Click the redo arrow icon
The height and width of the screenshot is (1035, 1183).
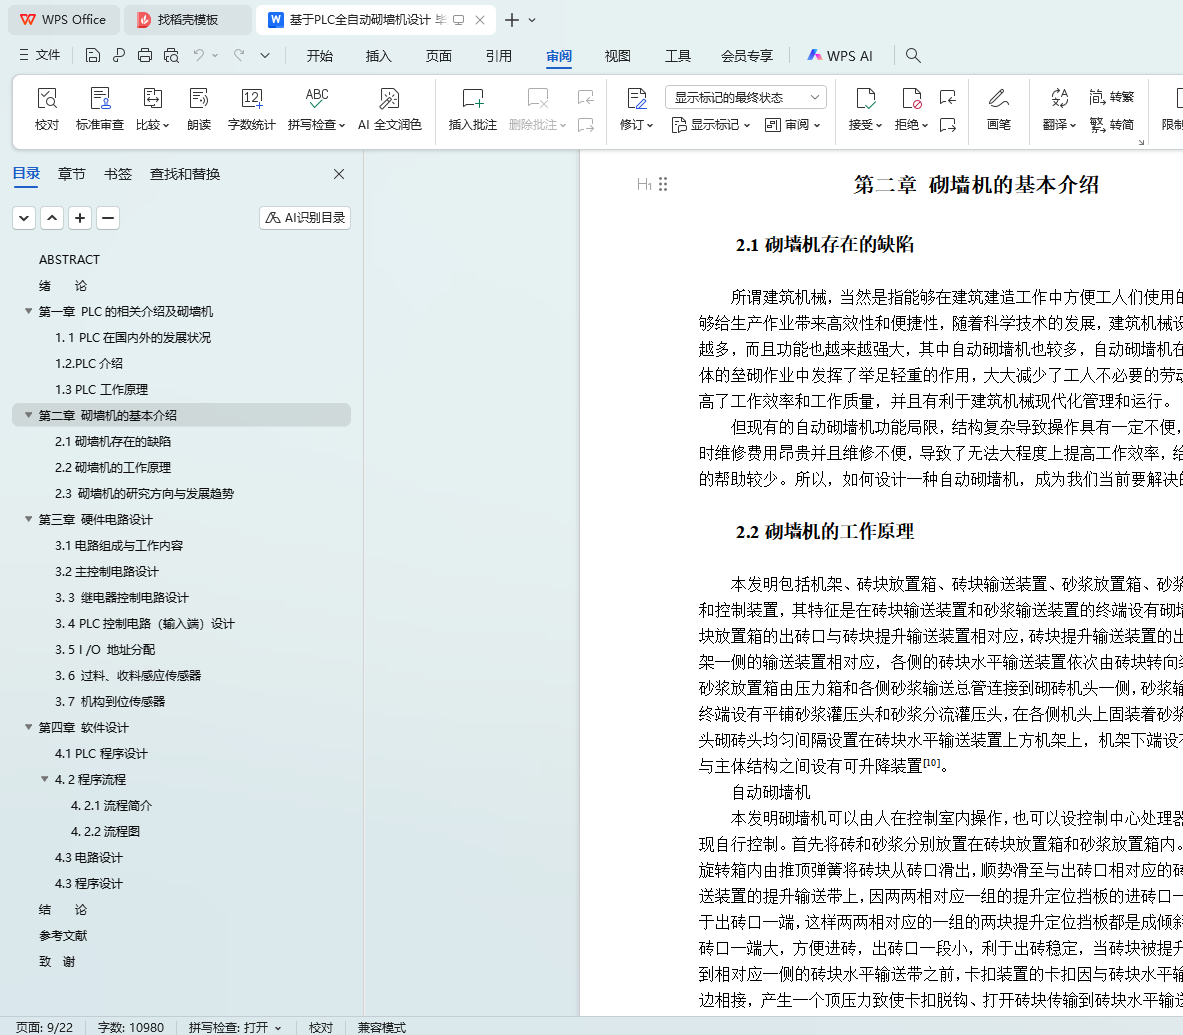tap(239, 55)
